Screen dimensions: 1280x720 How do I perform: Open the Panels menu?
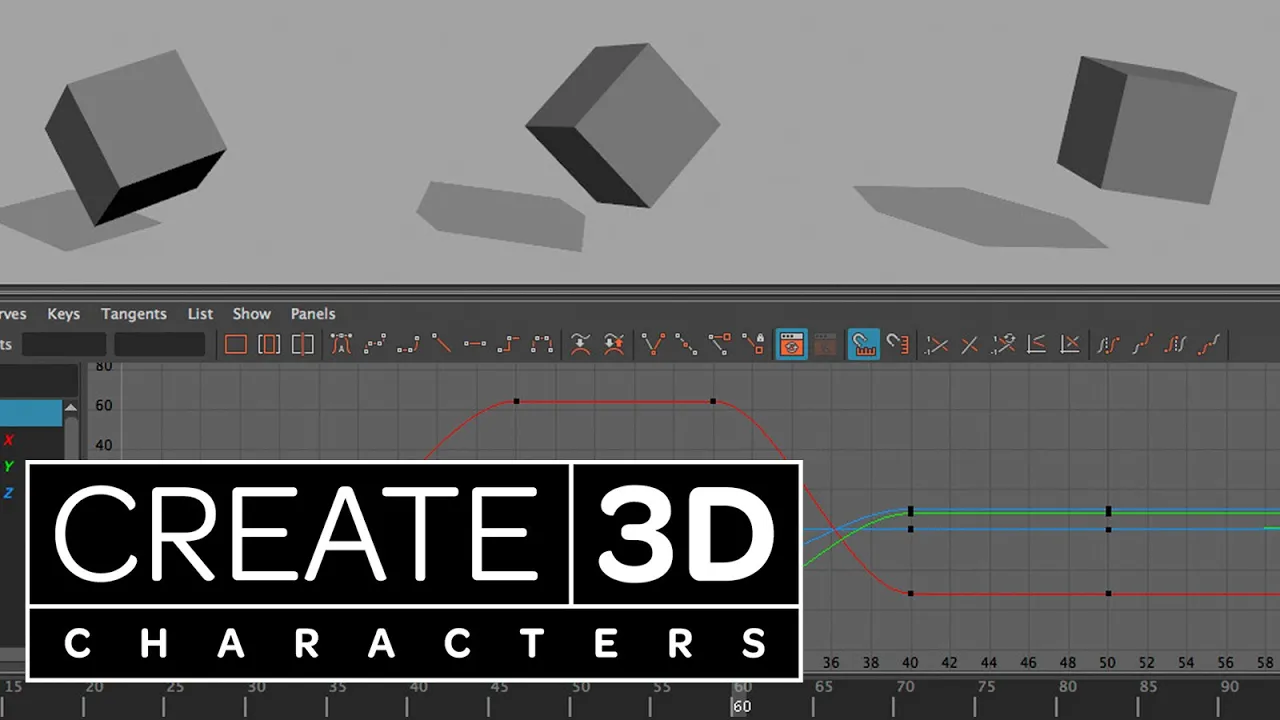point(312,314)
